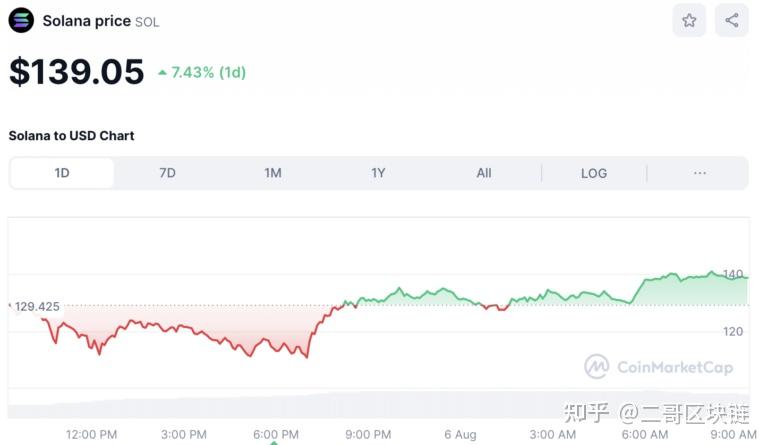Click the Solana to USD Chart title
The width and height of the screenshot is (768, 445).
coord(71,135)
